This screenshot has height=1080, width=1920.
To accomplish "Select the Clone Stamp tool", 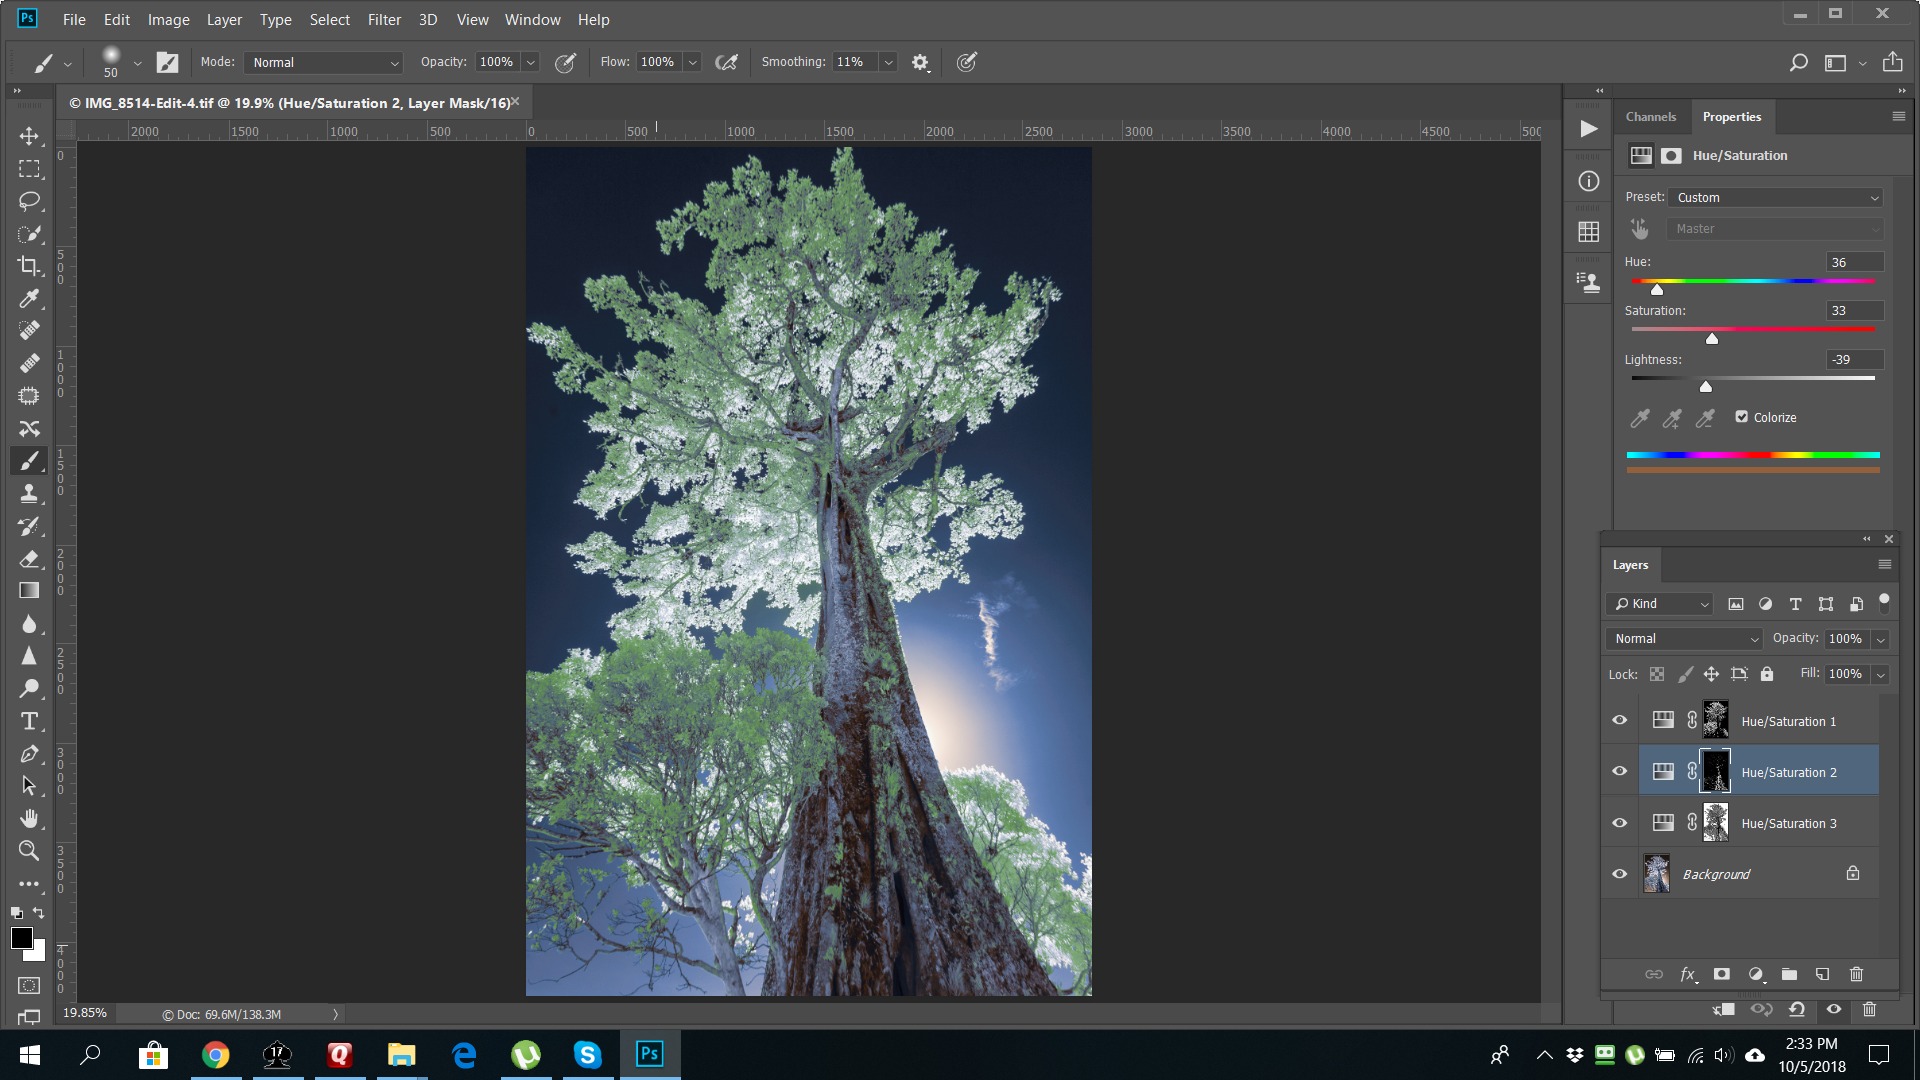I will point(29,494).
